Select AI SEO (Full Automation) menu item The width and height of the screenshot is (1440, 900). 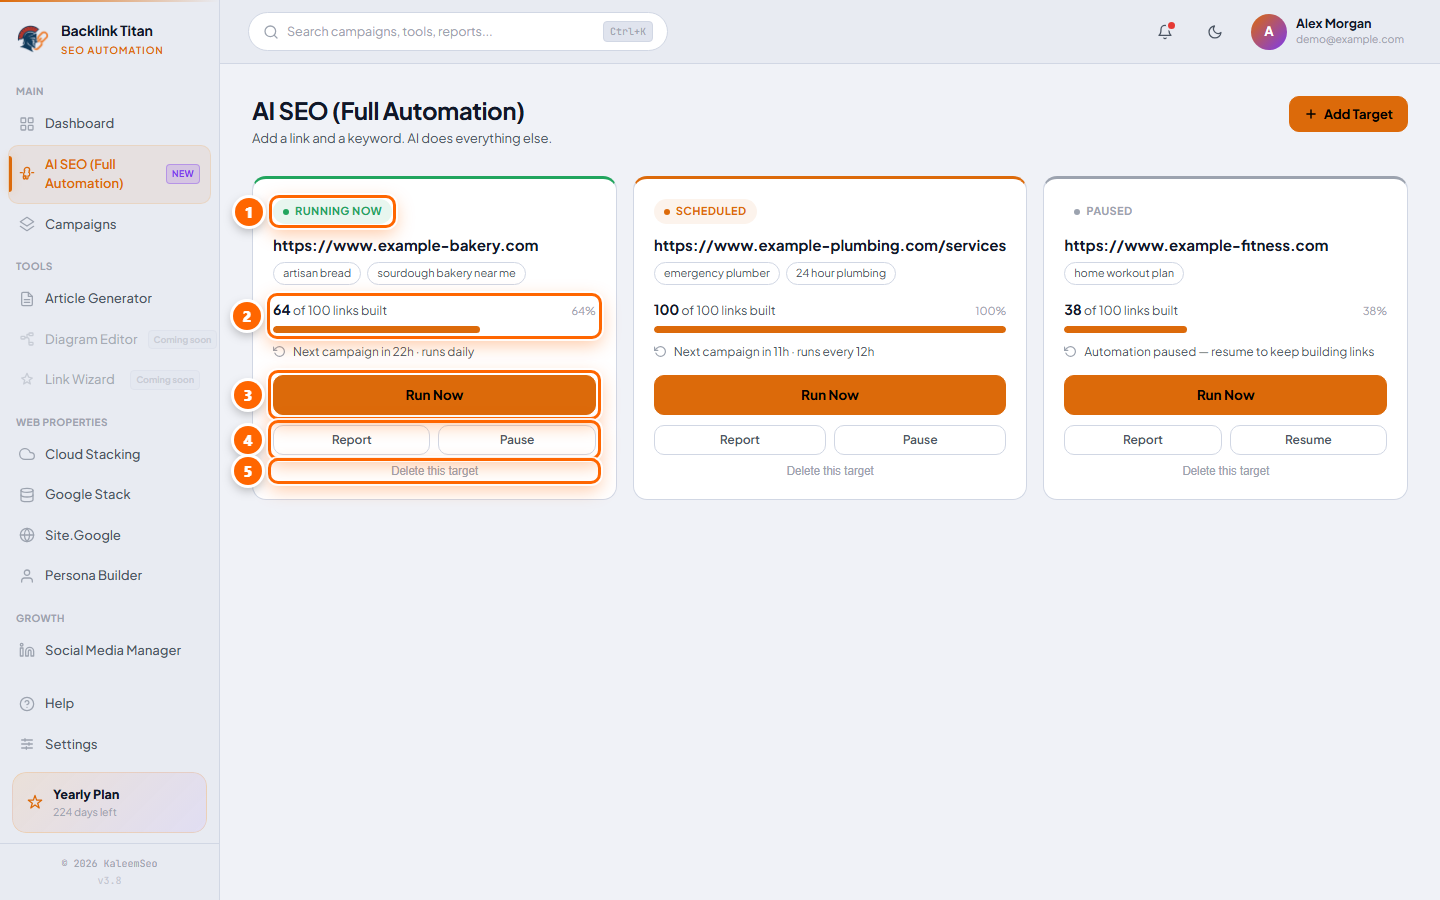[110, 174]
